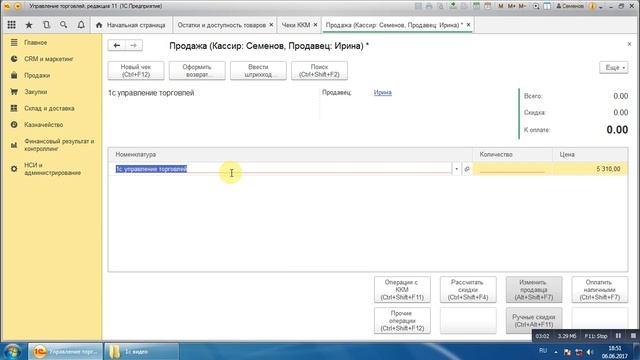
Task: Stop the screen recording
Action: tap(633, 336)
